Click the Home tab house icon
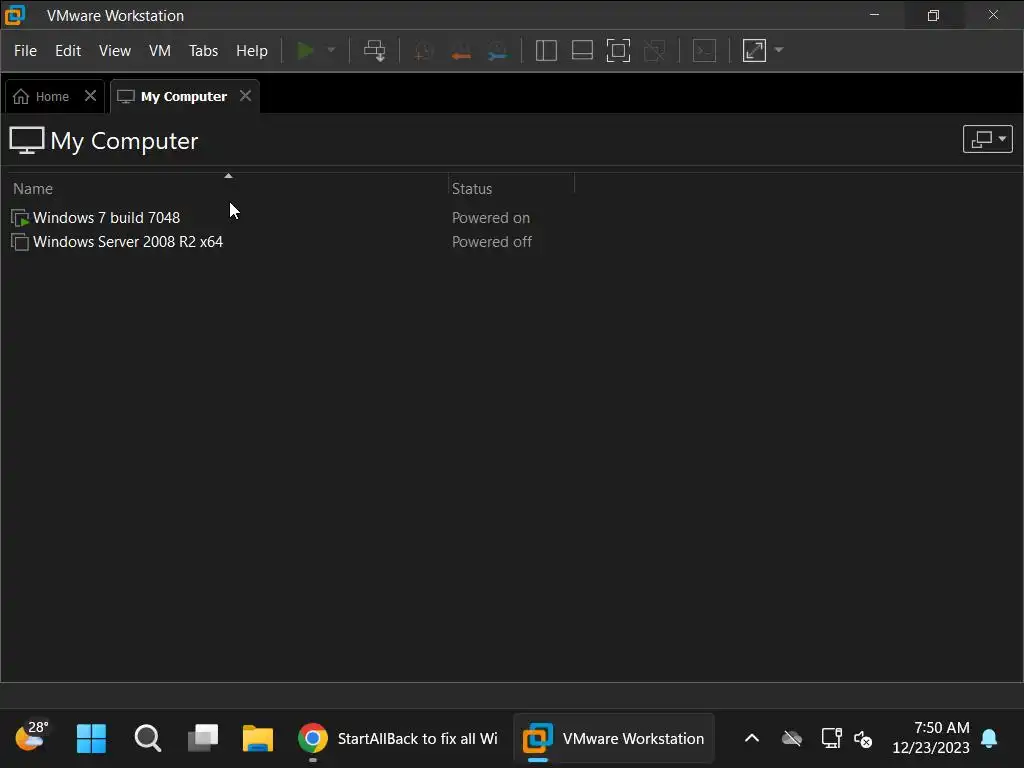The height and width of the screenshot is (768, 1024). point(21,97)
